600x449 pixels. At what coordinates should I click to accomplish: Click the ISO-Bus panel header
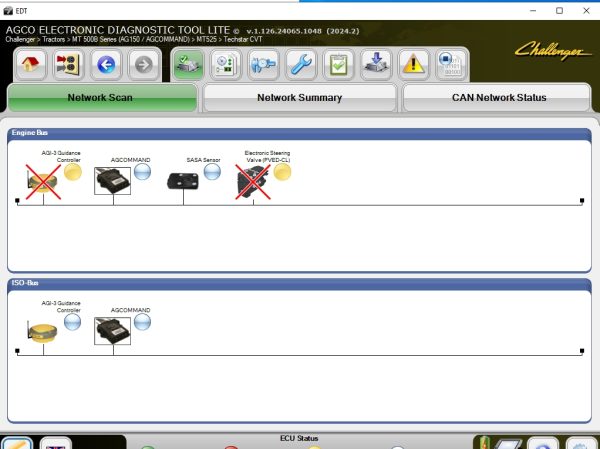pos(299,283)
